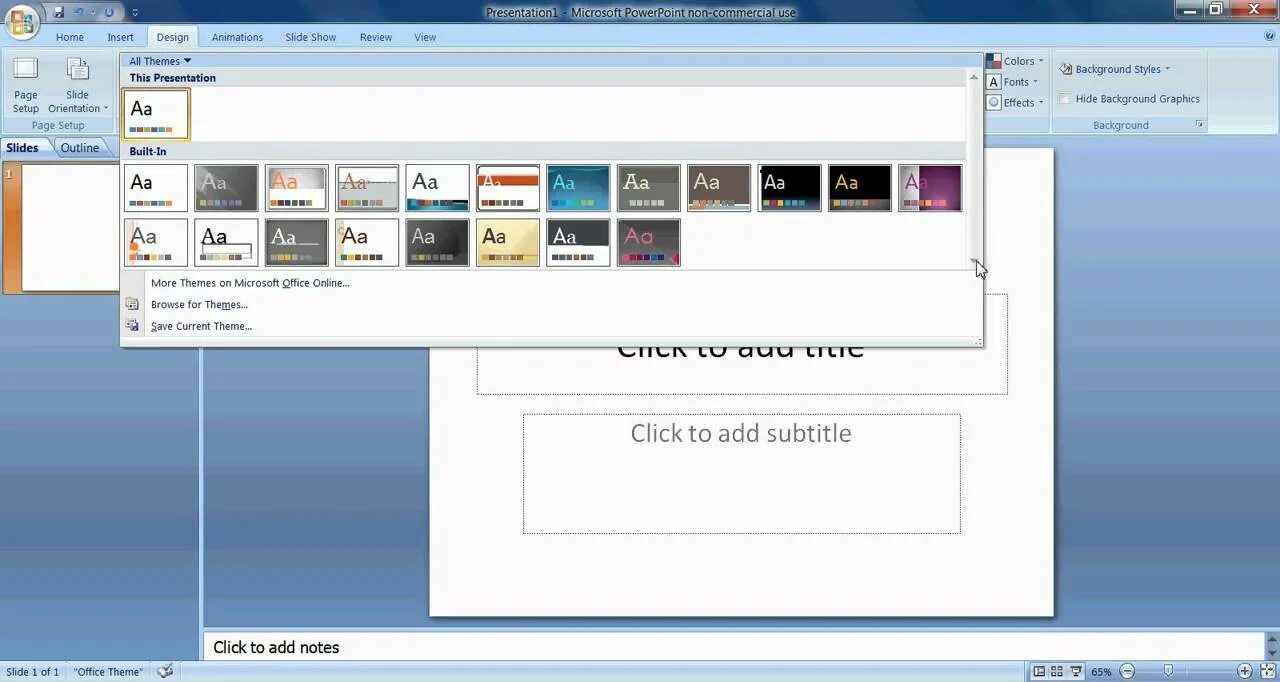Apply the white theme with the blue bottom stripe
The width and height of the screenshot is (1280, 682).
click(x=437, y=188)
